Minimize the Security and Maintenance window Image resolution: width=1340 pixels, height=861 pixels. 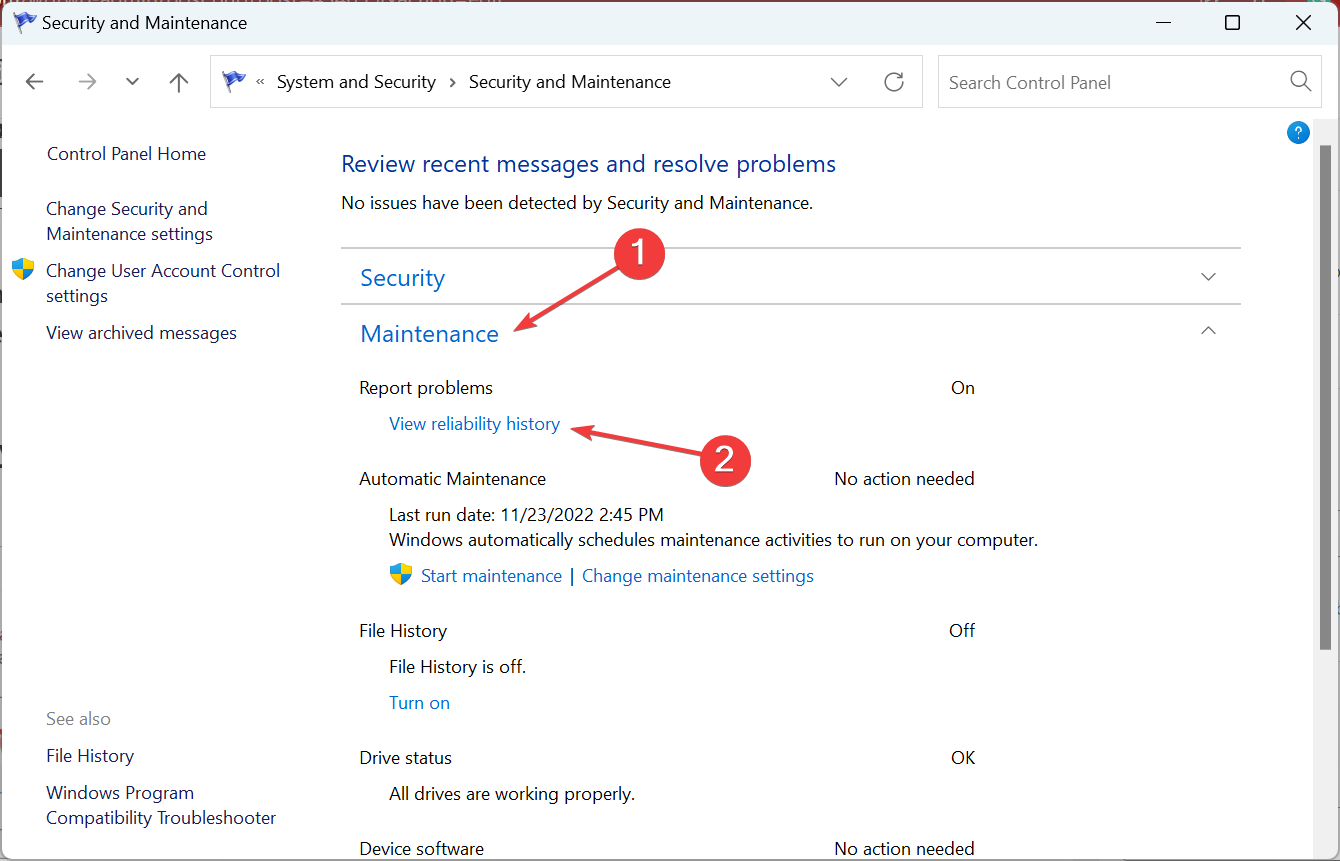point(1162,22)
